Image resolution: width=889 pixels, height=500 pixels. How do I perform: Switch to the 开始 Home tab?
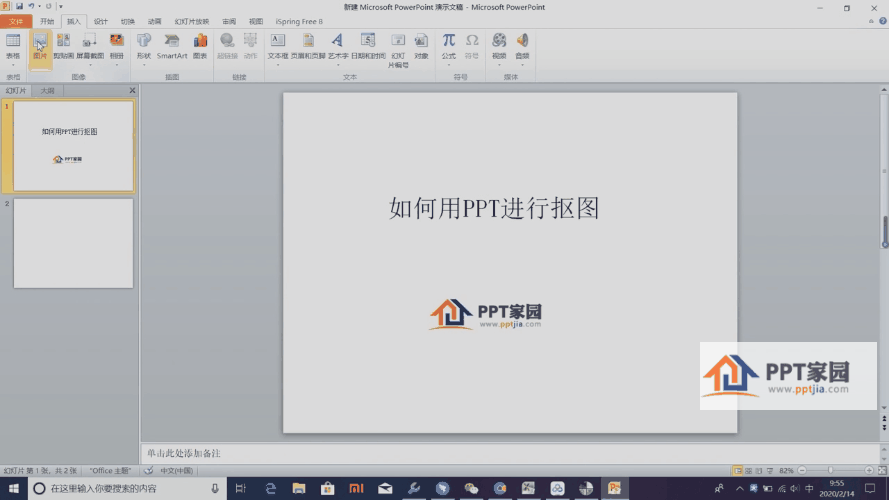47,22
